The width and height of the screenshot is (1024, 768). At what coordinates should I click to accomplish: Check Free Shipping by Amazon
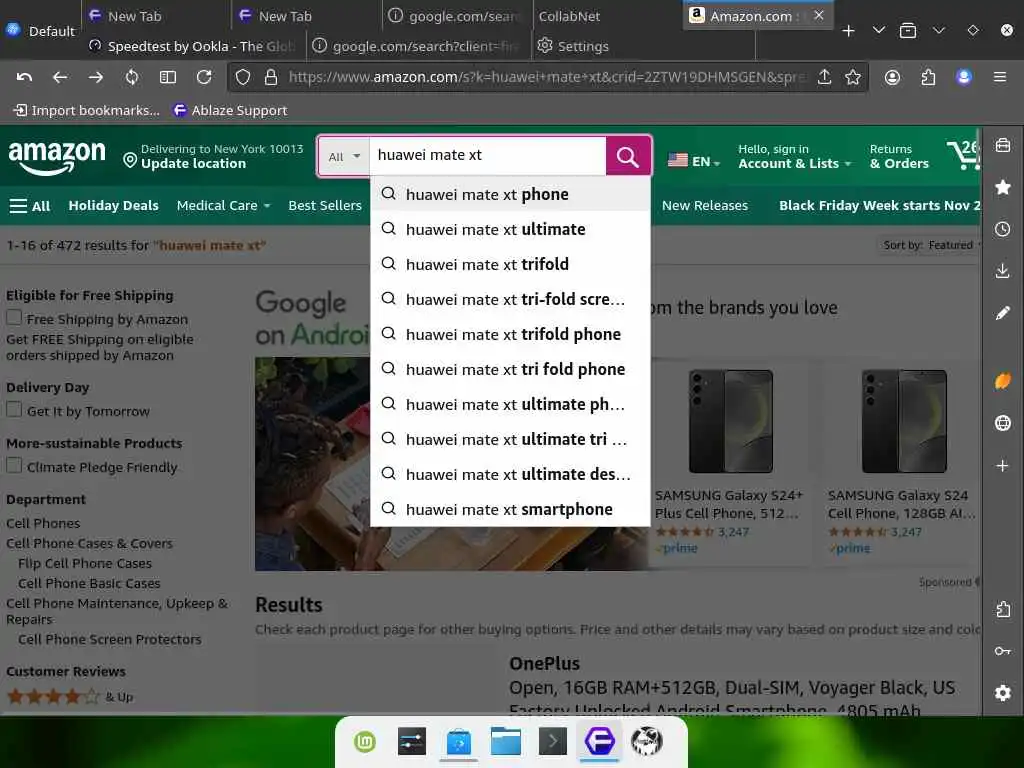pyautogui.click(x=14, y=318)
